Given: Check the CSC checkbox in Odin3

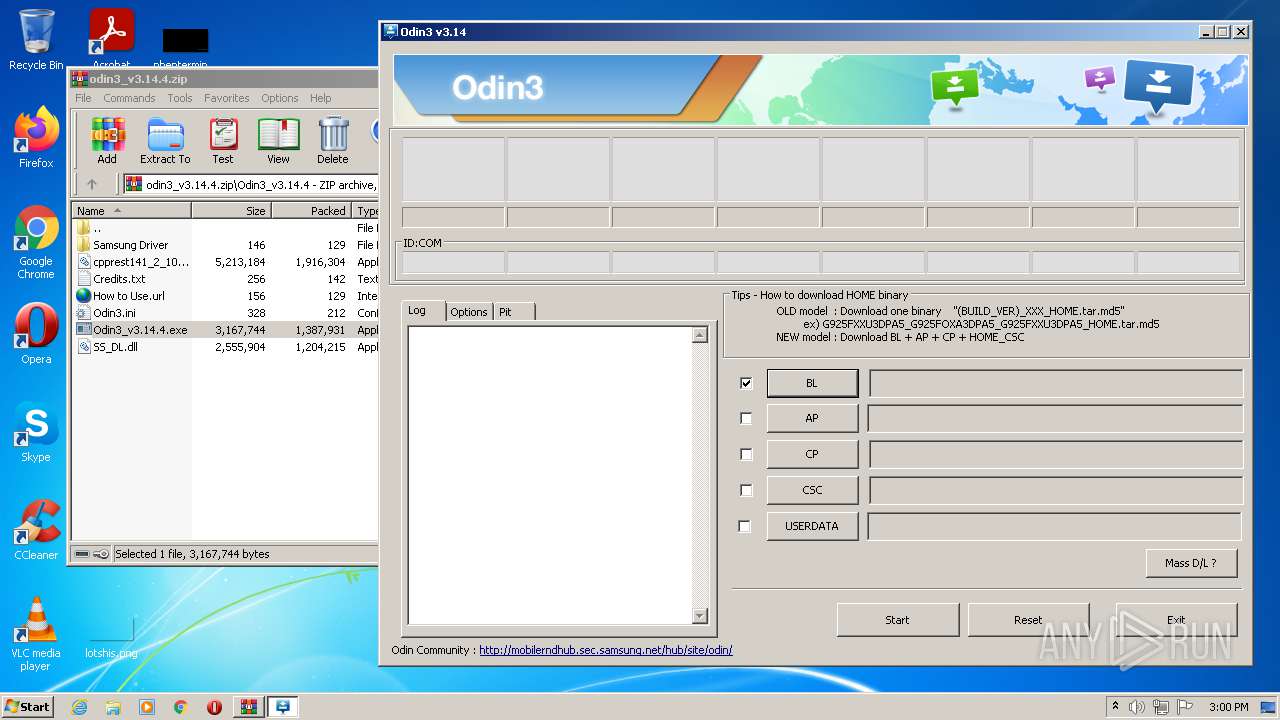Looking at the screenshot, I should click(x=746, y=490).
